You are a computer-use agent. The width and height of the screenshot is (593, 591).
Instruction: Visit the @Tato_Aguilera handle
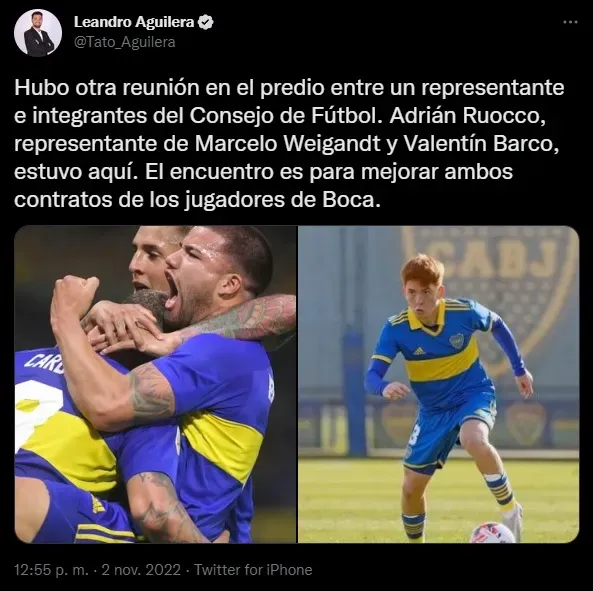point(124,42)
